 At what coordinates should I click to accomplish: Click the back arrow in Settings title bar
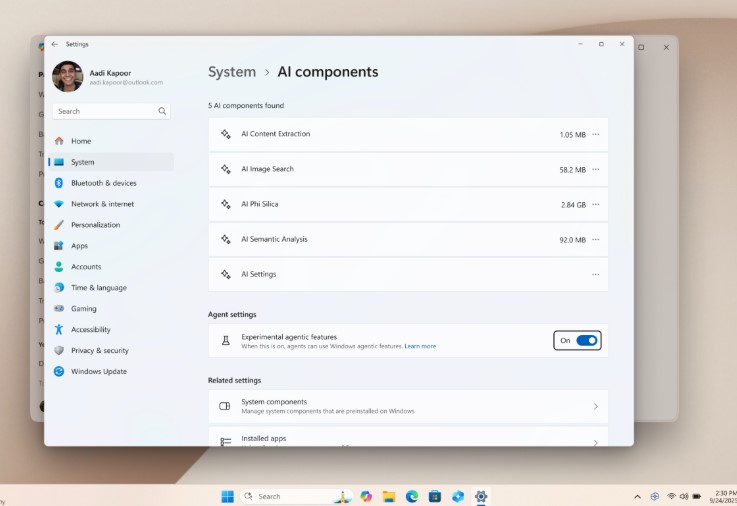point(54,44)
